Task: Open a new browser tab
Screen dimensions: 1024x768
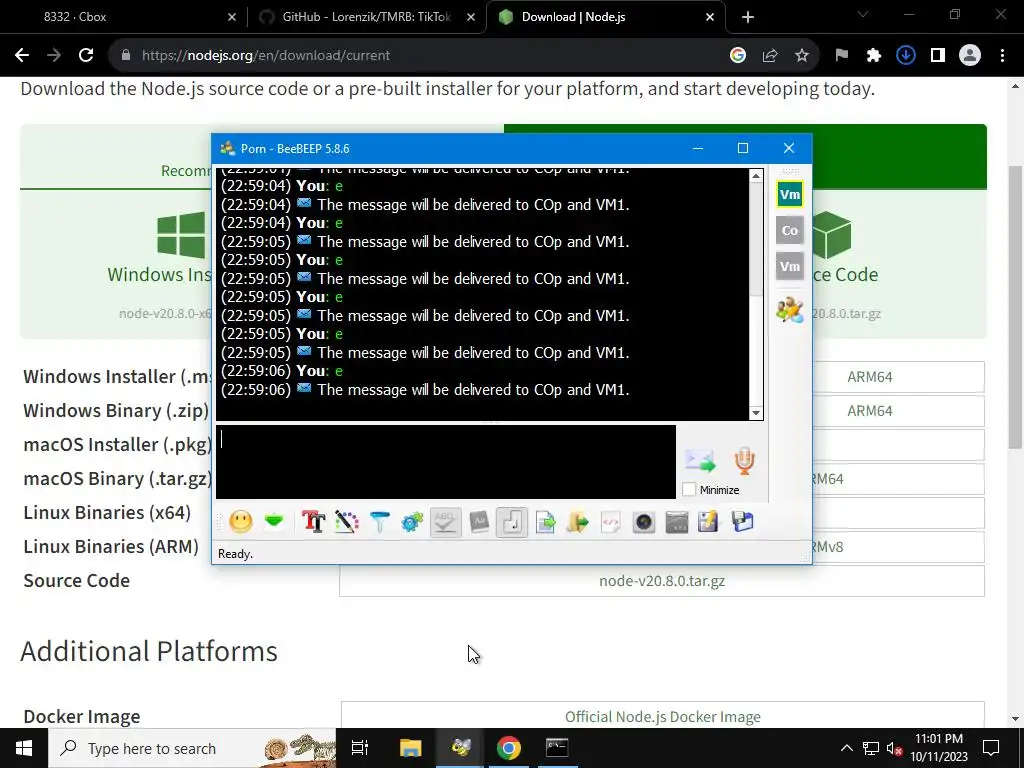Action: point(748,17)
